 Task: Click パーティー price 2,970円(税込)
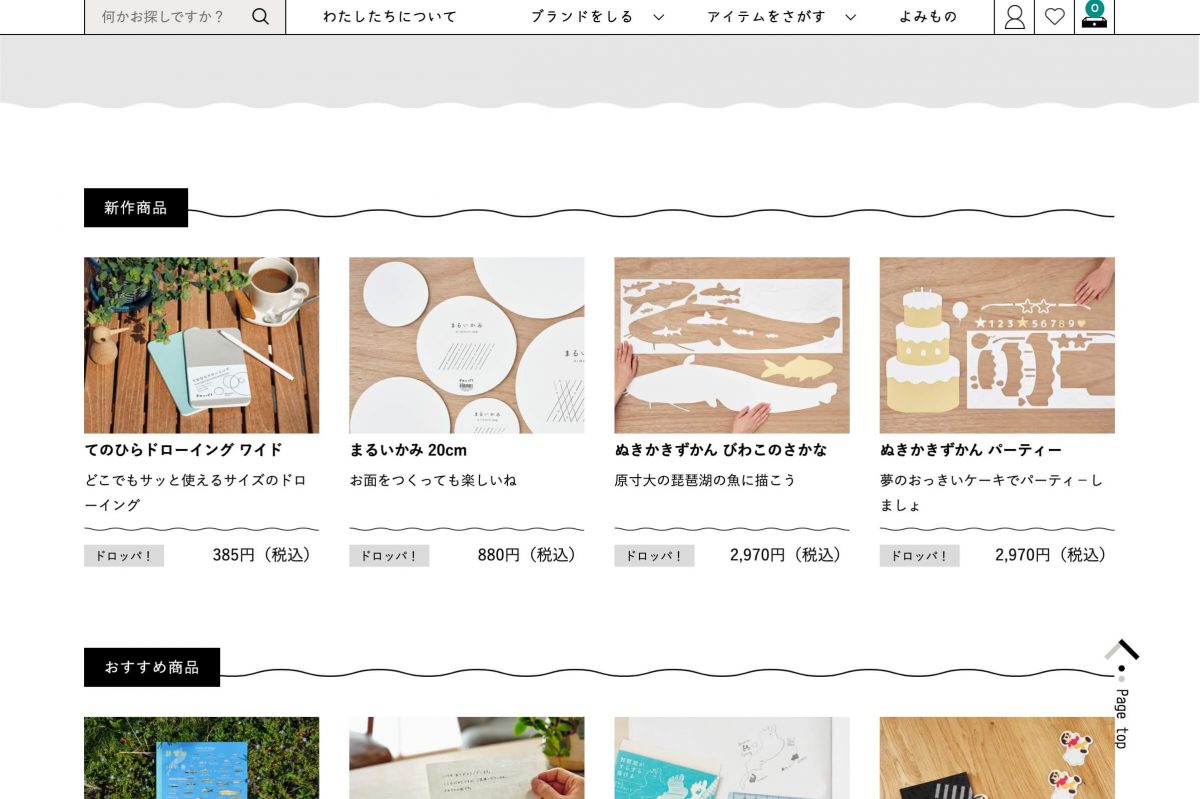1054,555
